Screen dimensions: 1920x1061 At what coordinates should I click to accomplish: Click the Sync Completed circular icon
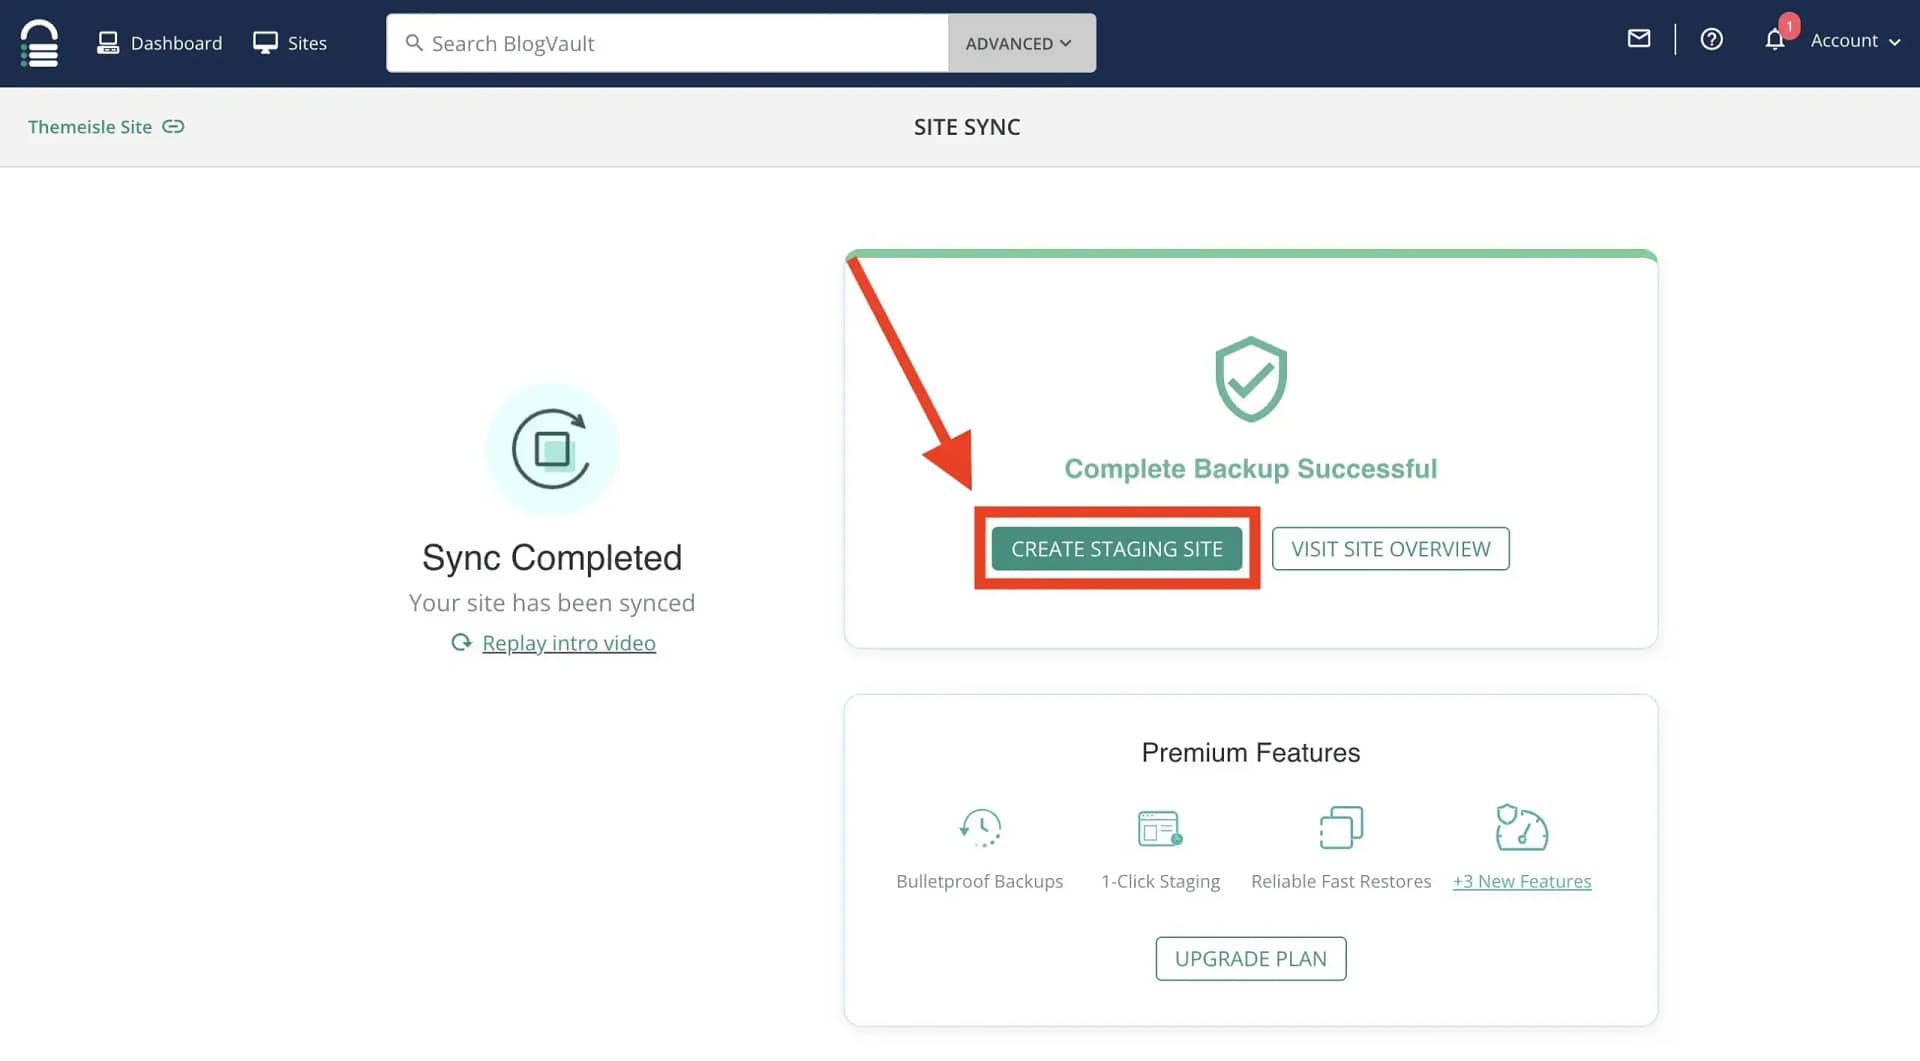[x=552, y=449]
